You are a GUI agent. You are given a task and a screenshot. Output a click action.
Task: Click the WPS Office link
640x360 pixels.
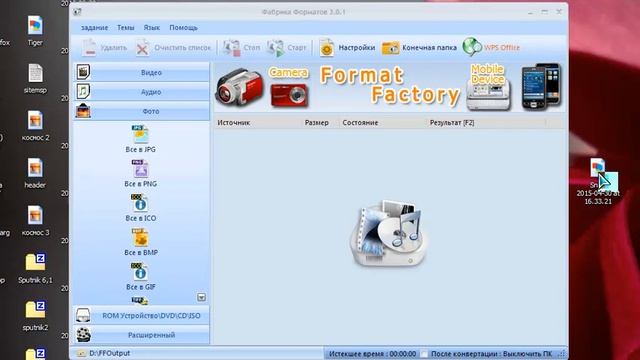(491, 47)
